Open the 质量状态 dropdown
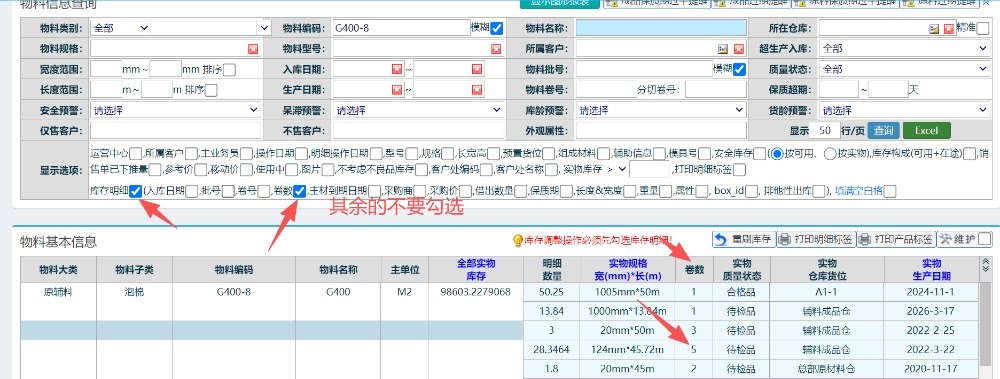 [904, 69]
